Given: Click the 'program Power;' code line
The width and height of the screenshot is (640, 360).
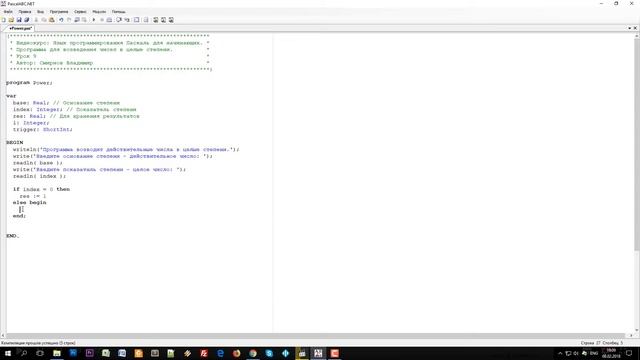Looking at the screenshot, I should tap(29, 83).
